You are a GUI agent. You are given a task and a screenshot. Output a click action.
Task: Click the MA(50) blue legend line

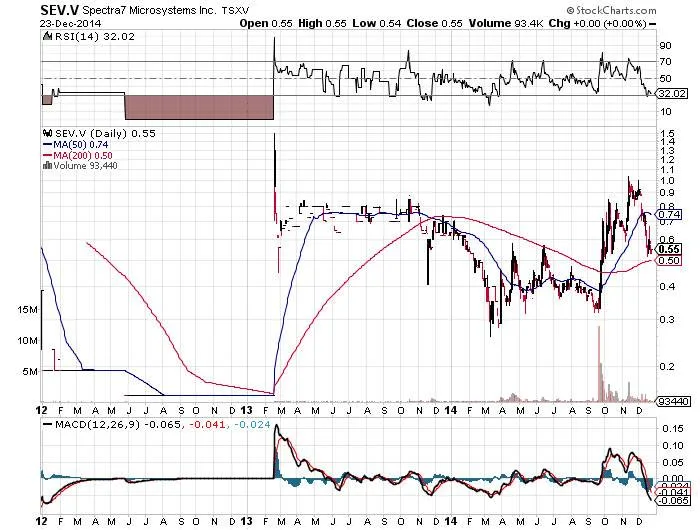pos(47,145)
